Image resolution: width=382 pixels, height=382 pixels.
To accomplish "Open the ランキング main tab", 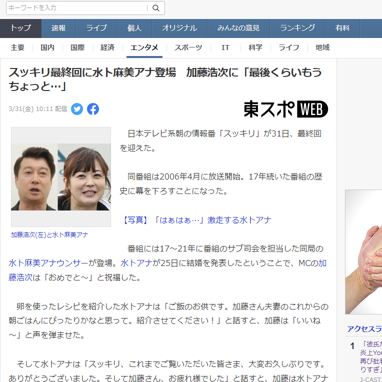I will 298,28.
